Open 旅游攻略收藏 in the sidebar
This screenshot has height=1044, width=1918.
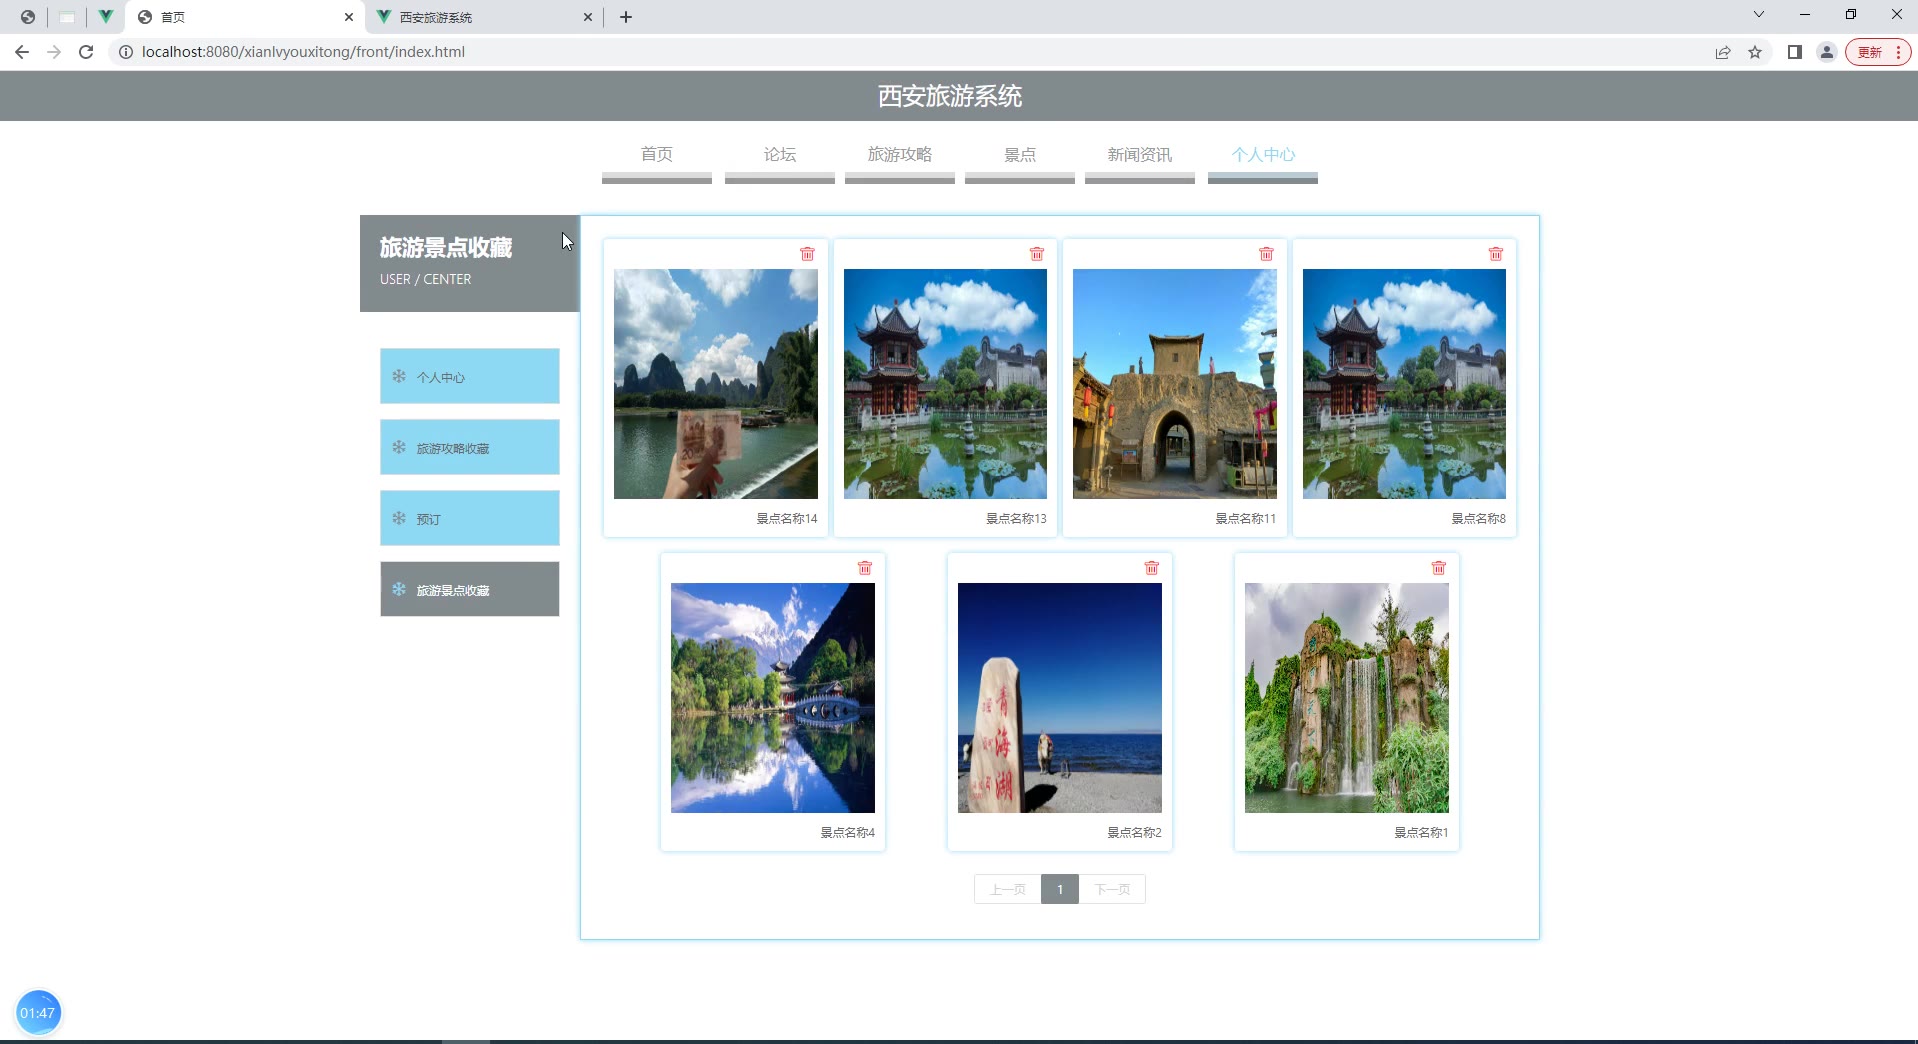469,448
